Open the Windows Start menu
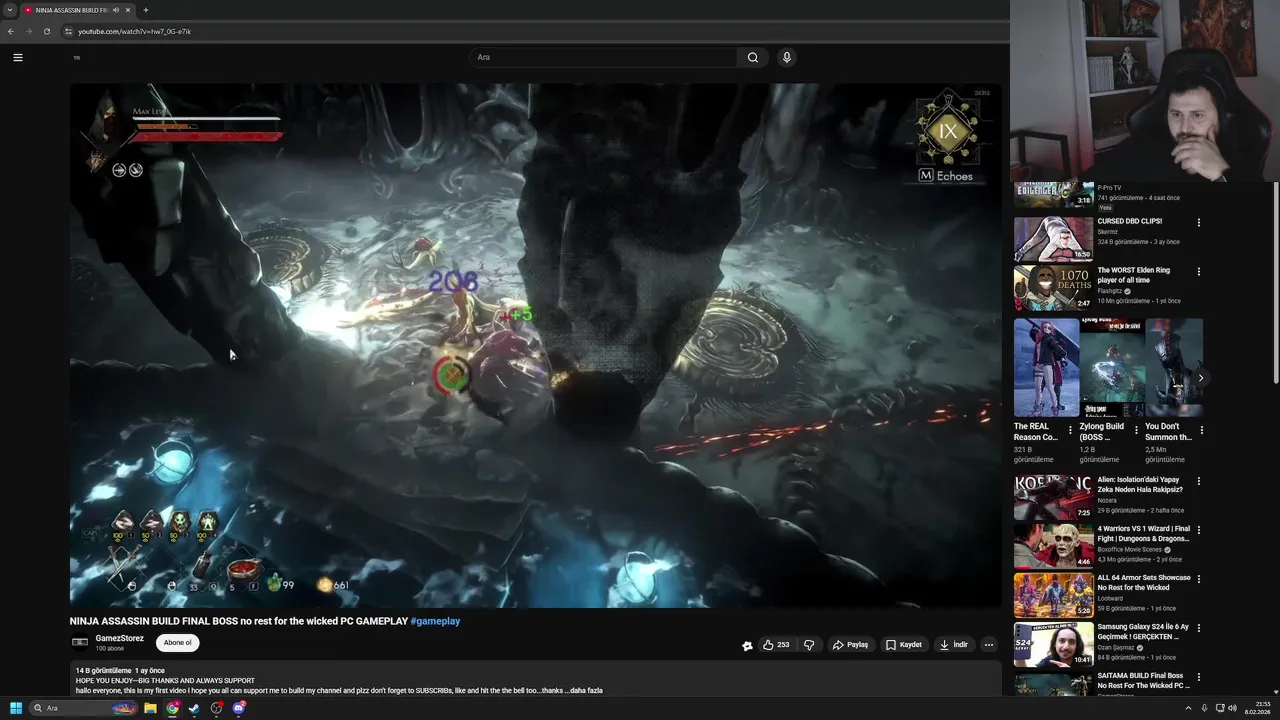This screenshot has height=720, width=1280. (x=16, y=708)
